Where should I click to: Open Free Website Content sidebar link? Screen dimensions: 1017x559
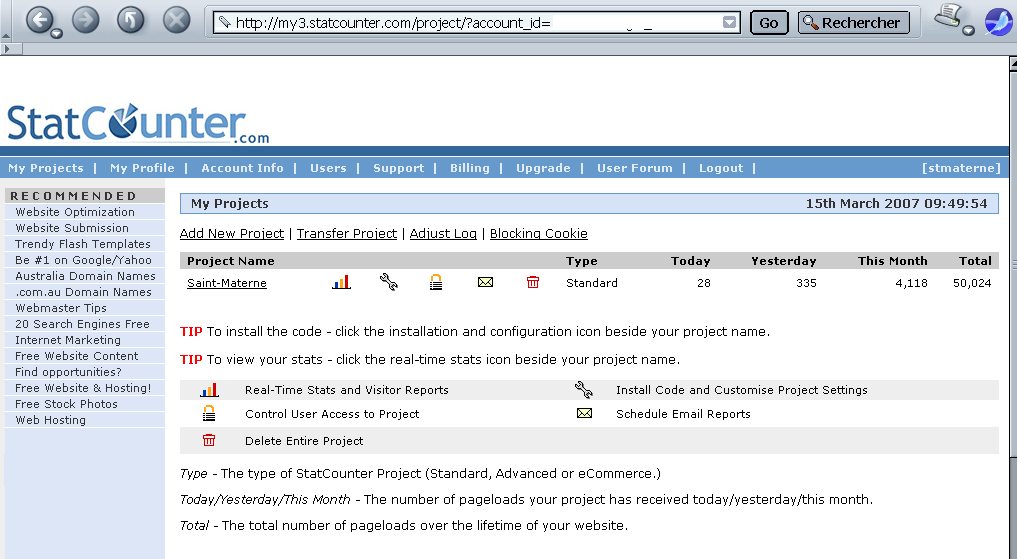pyautogui.click(x=77, y=356)
